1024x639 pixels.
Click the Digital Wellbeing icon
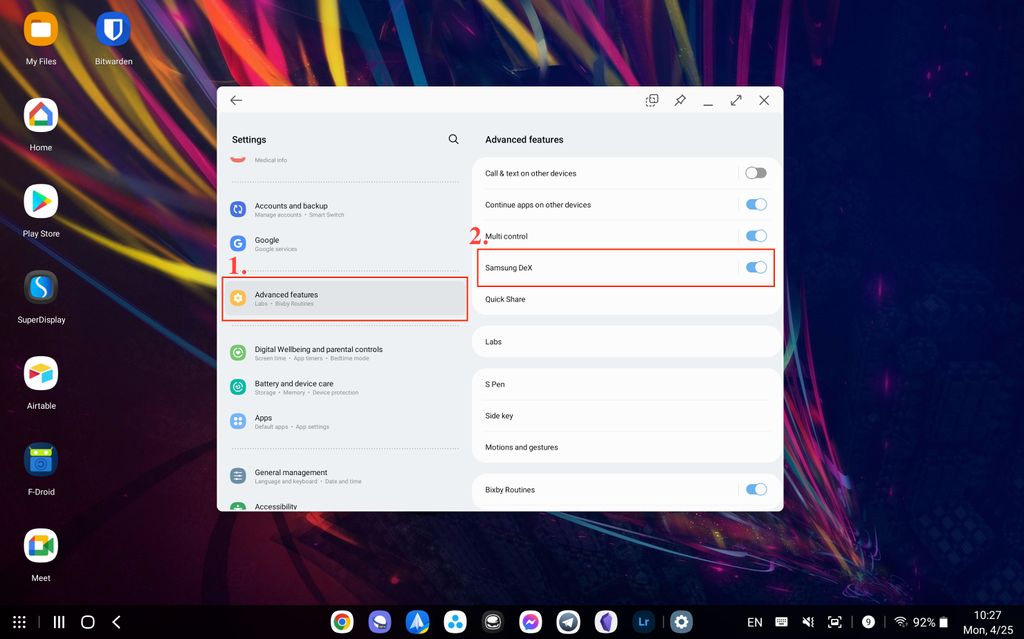237,352
